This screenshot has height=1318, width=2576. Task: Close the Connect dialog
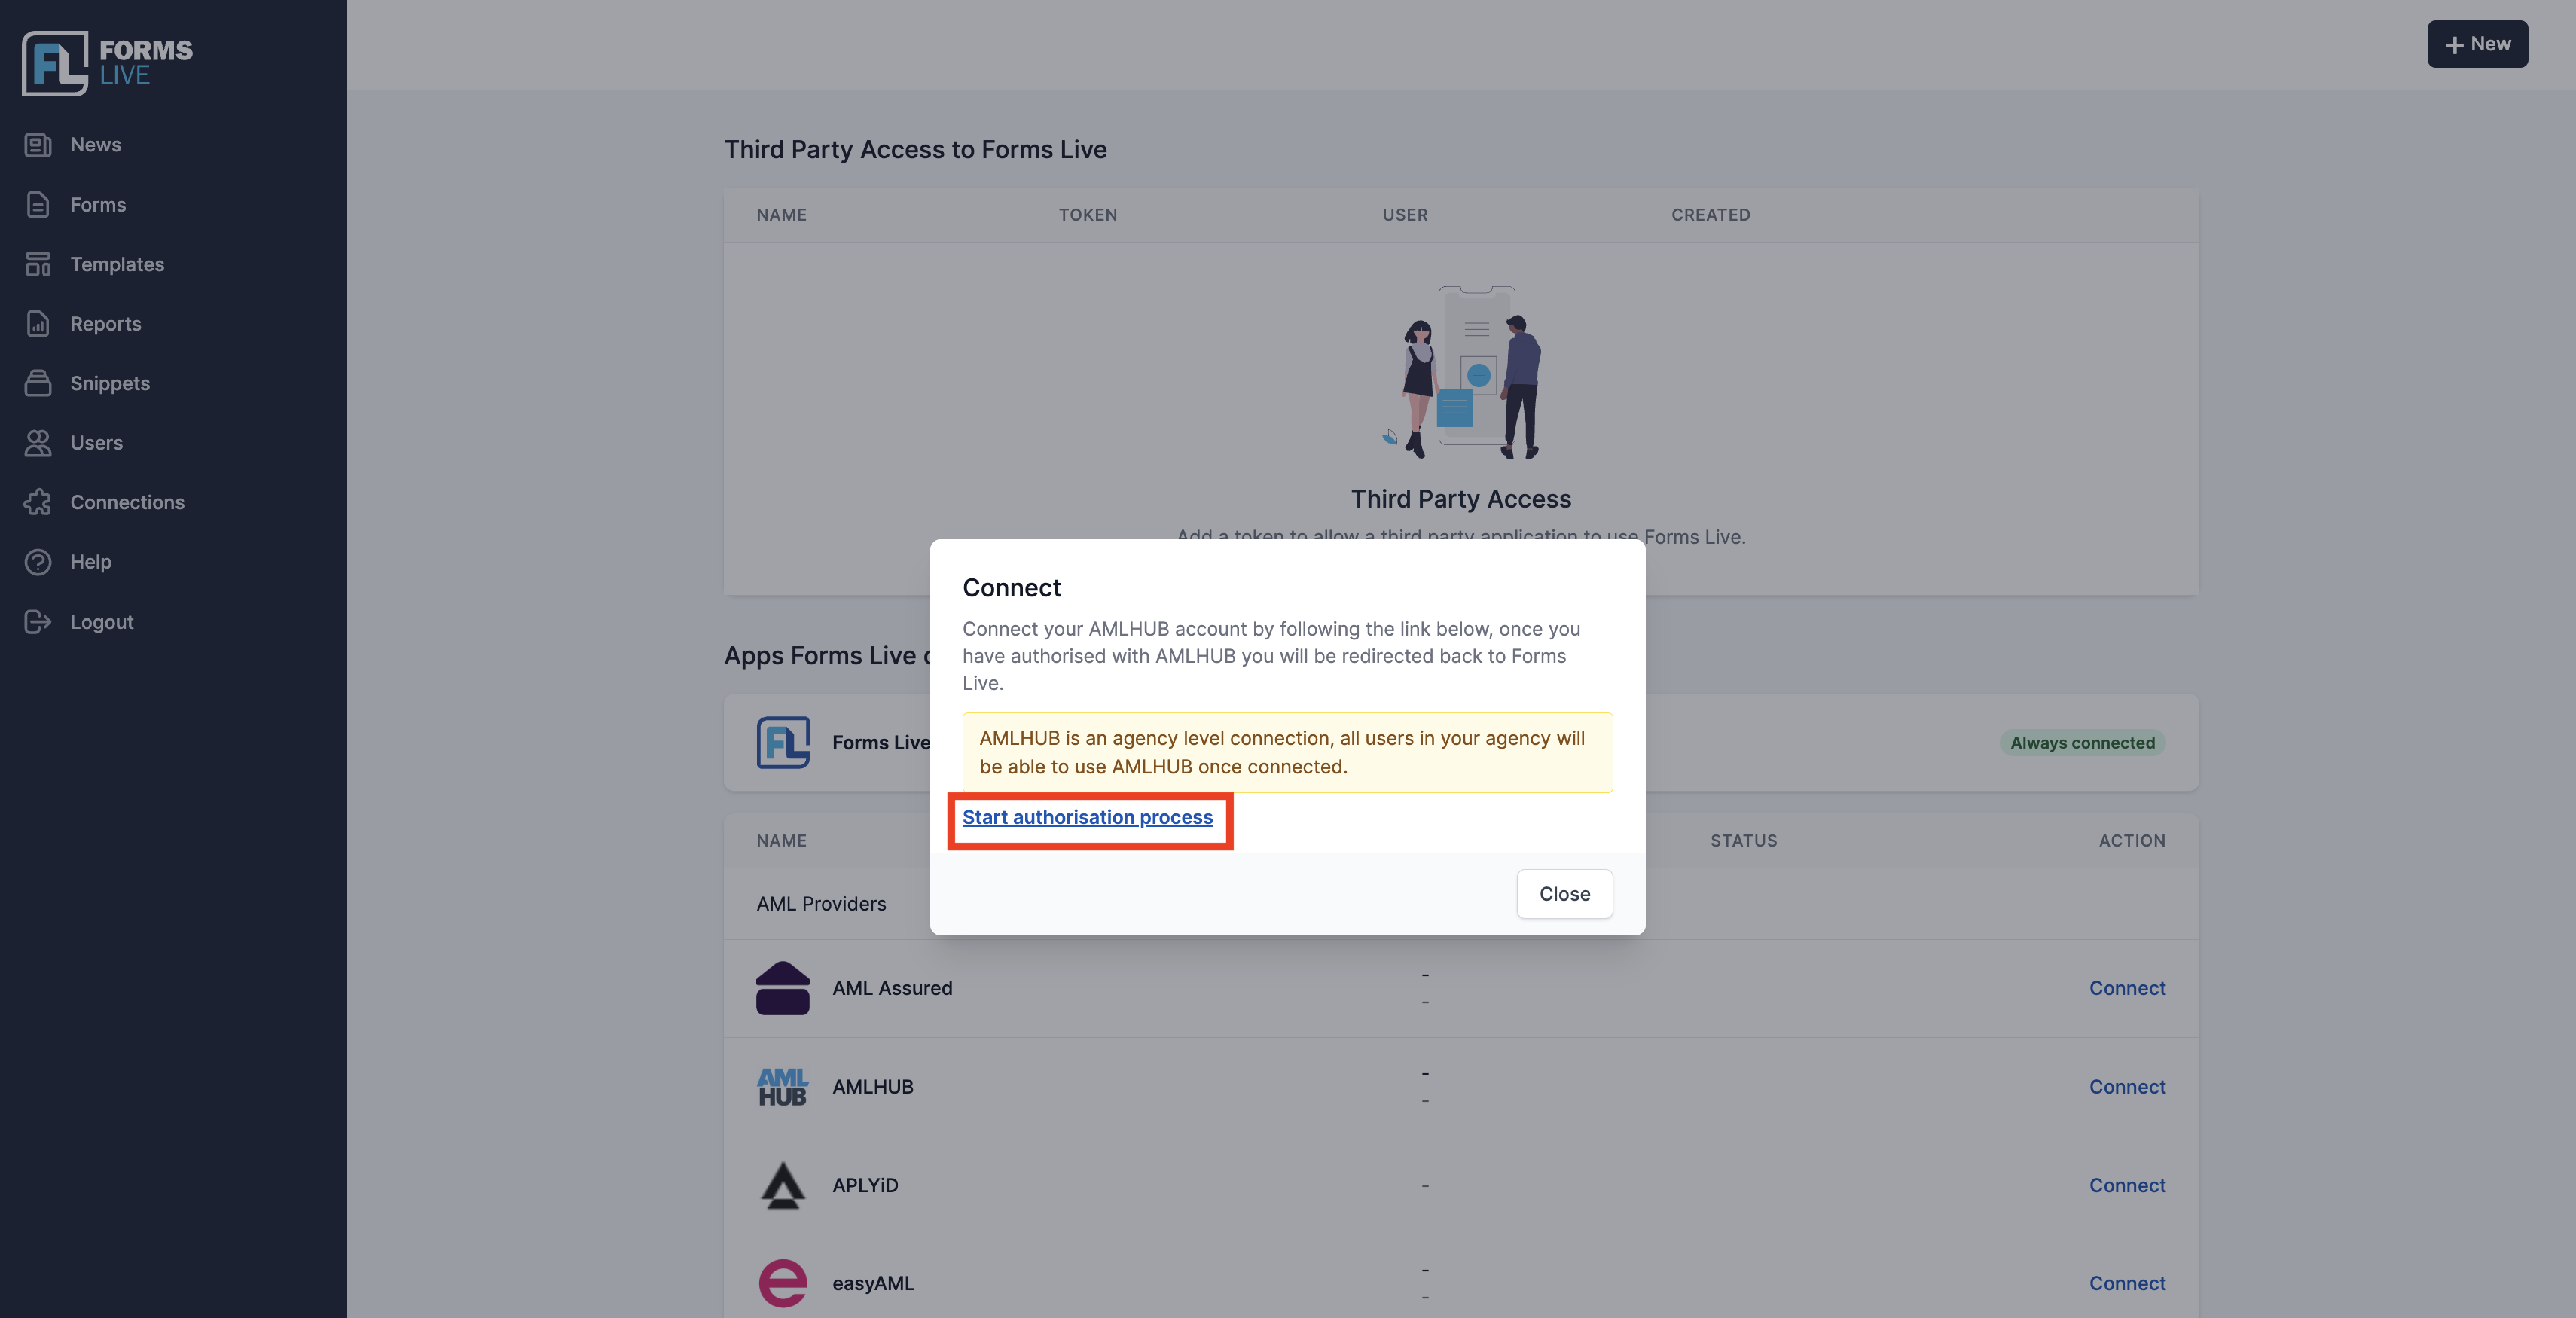point(1564,894)
